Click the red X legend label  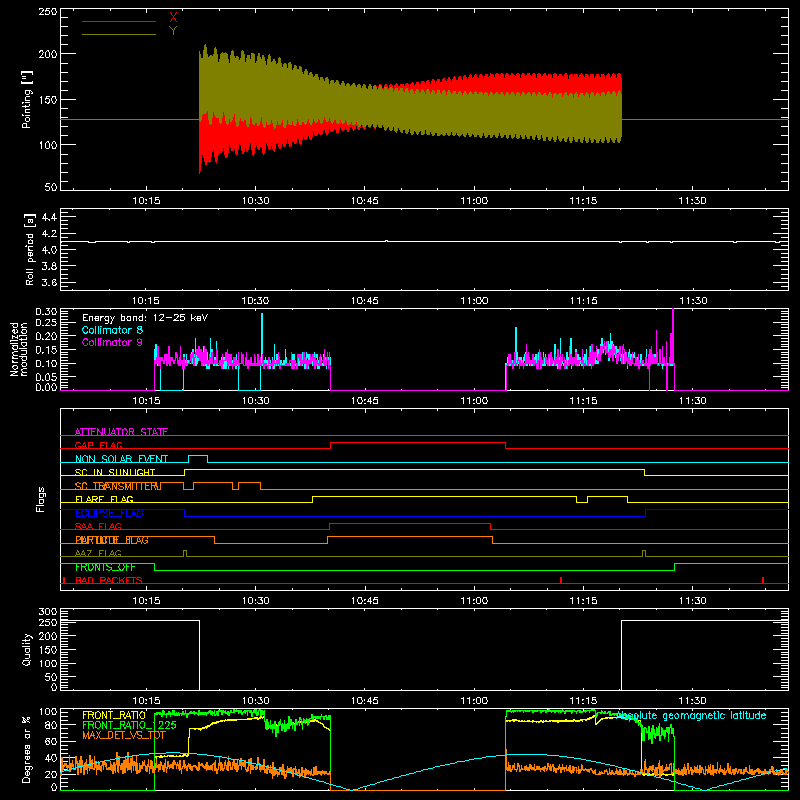click(x=173, y=18)
